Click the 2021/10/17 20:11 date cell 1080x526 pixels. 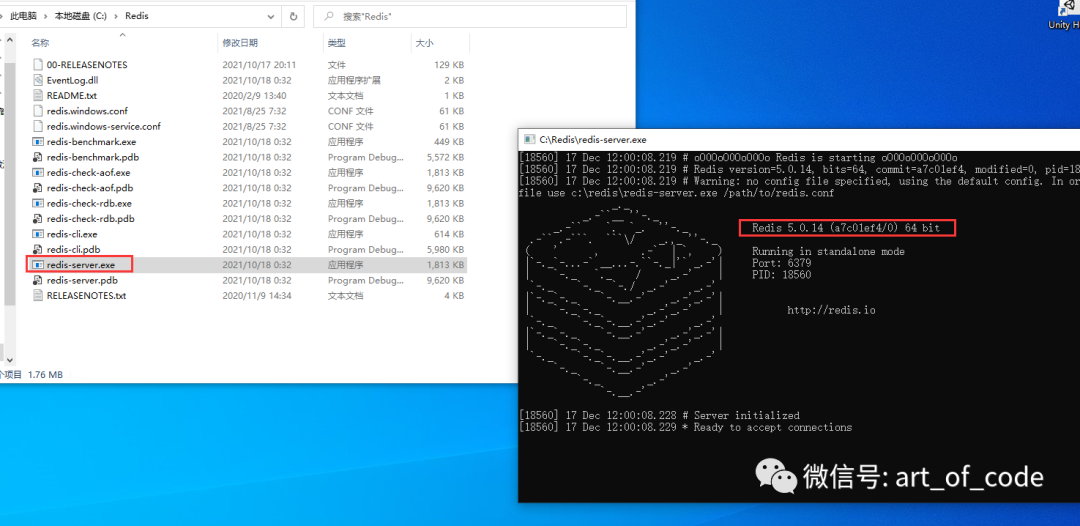[259, 65]
